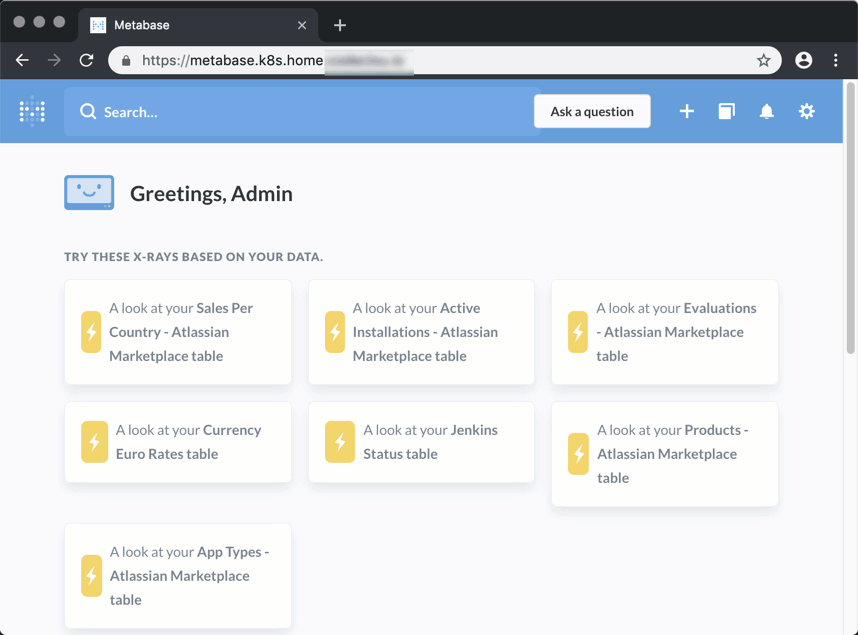This screenshot has width=858, height=635.
Task: Click the lightning icon on Jenkins Status card
Action: pyautogui.click(x=340, y=442)
